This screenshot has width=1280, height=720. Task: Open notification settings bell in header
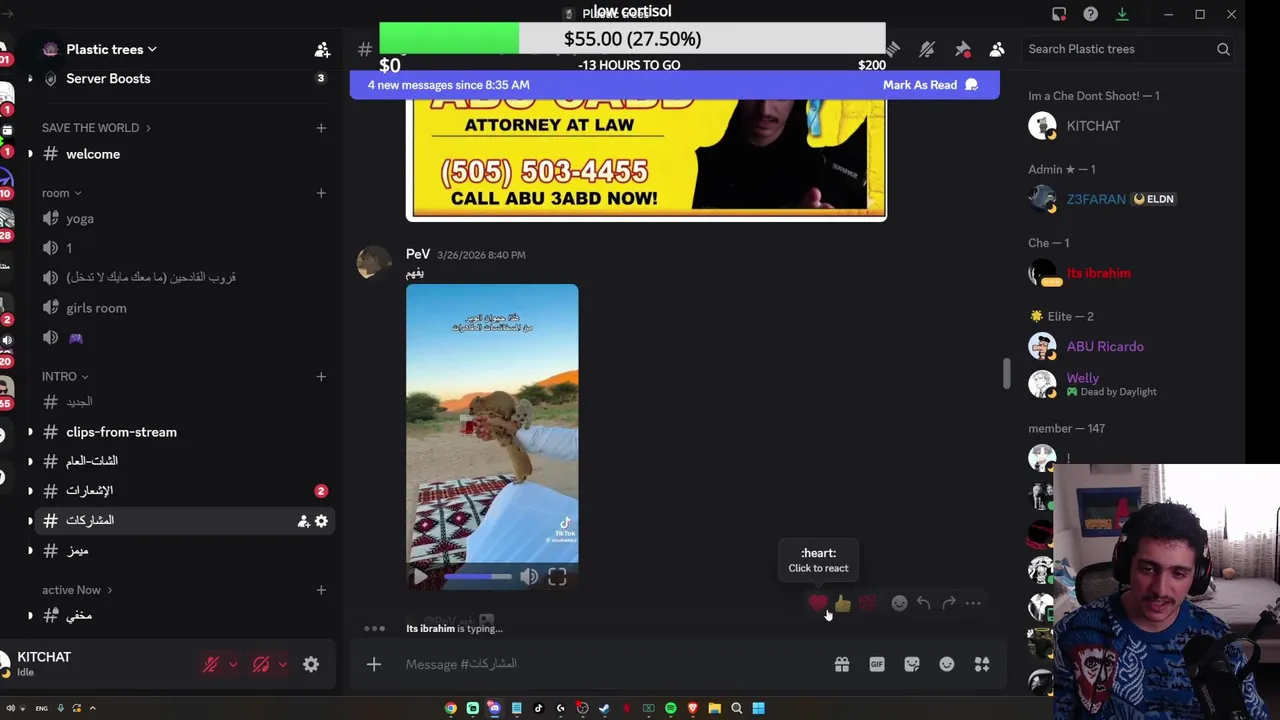coord(927,49)
